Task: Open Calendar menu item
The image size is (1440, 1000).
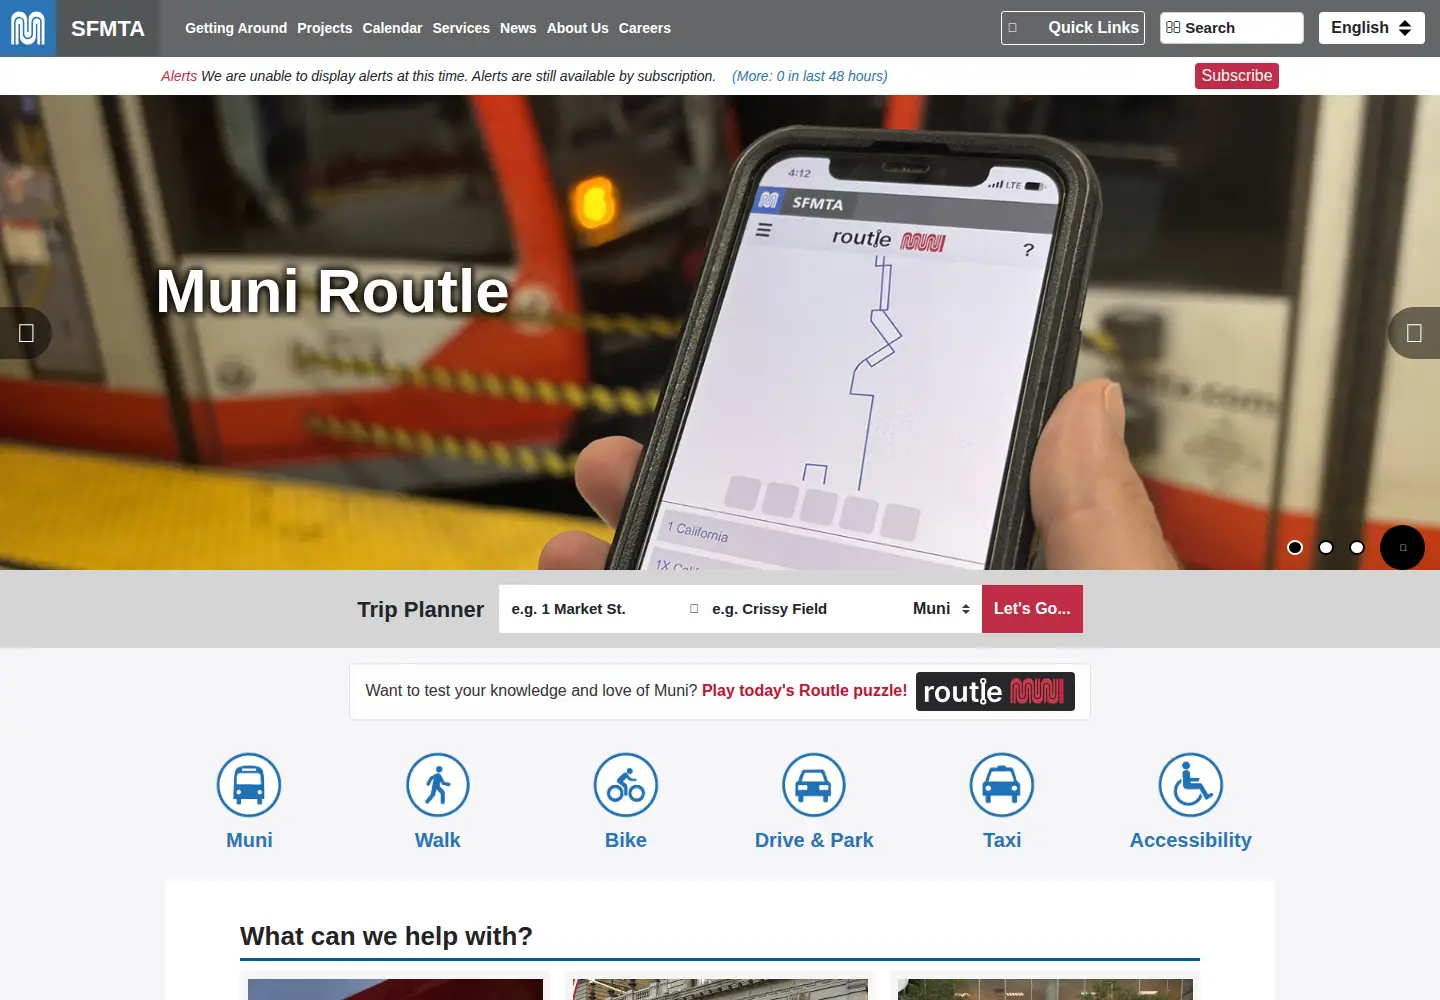Action: 392,28
